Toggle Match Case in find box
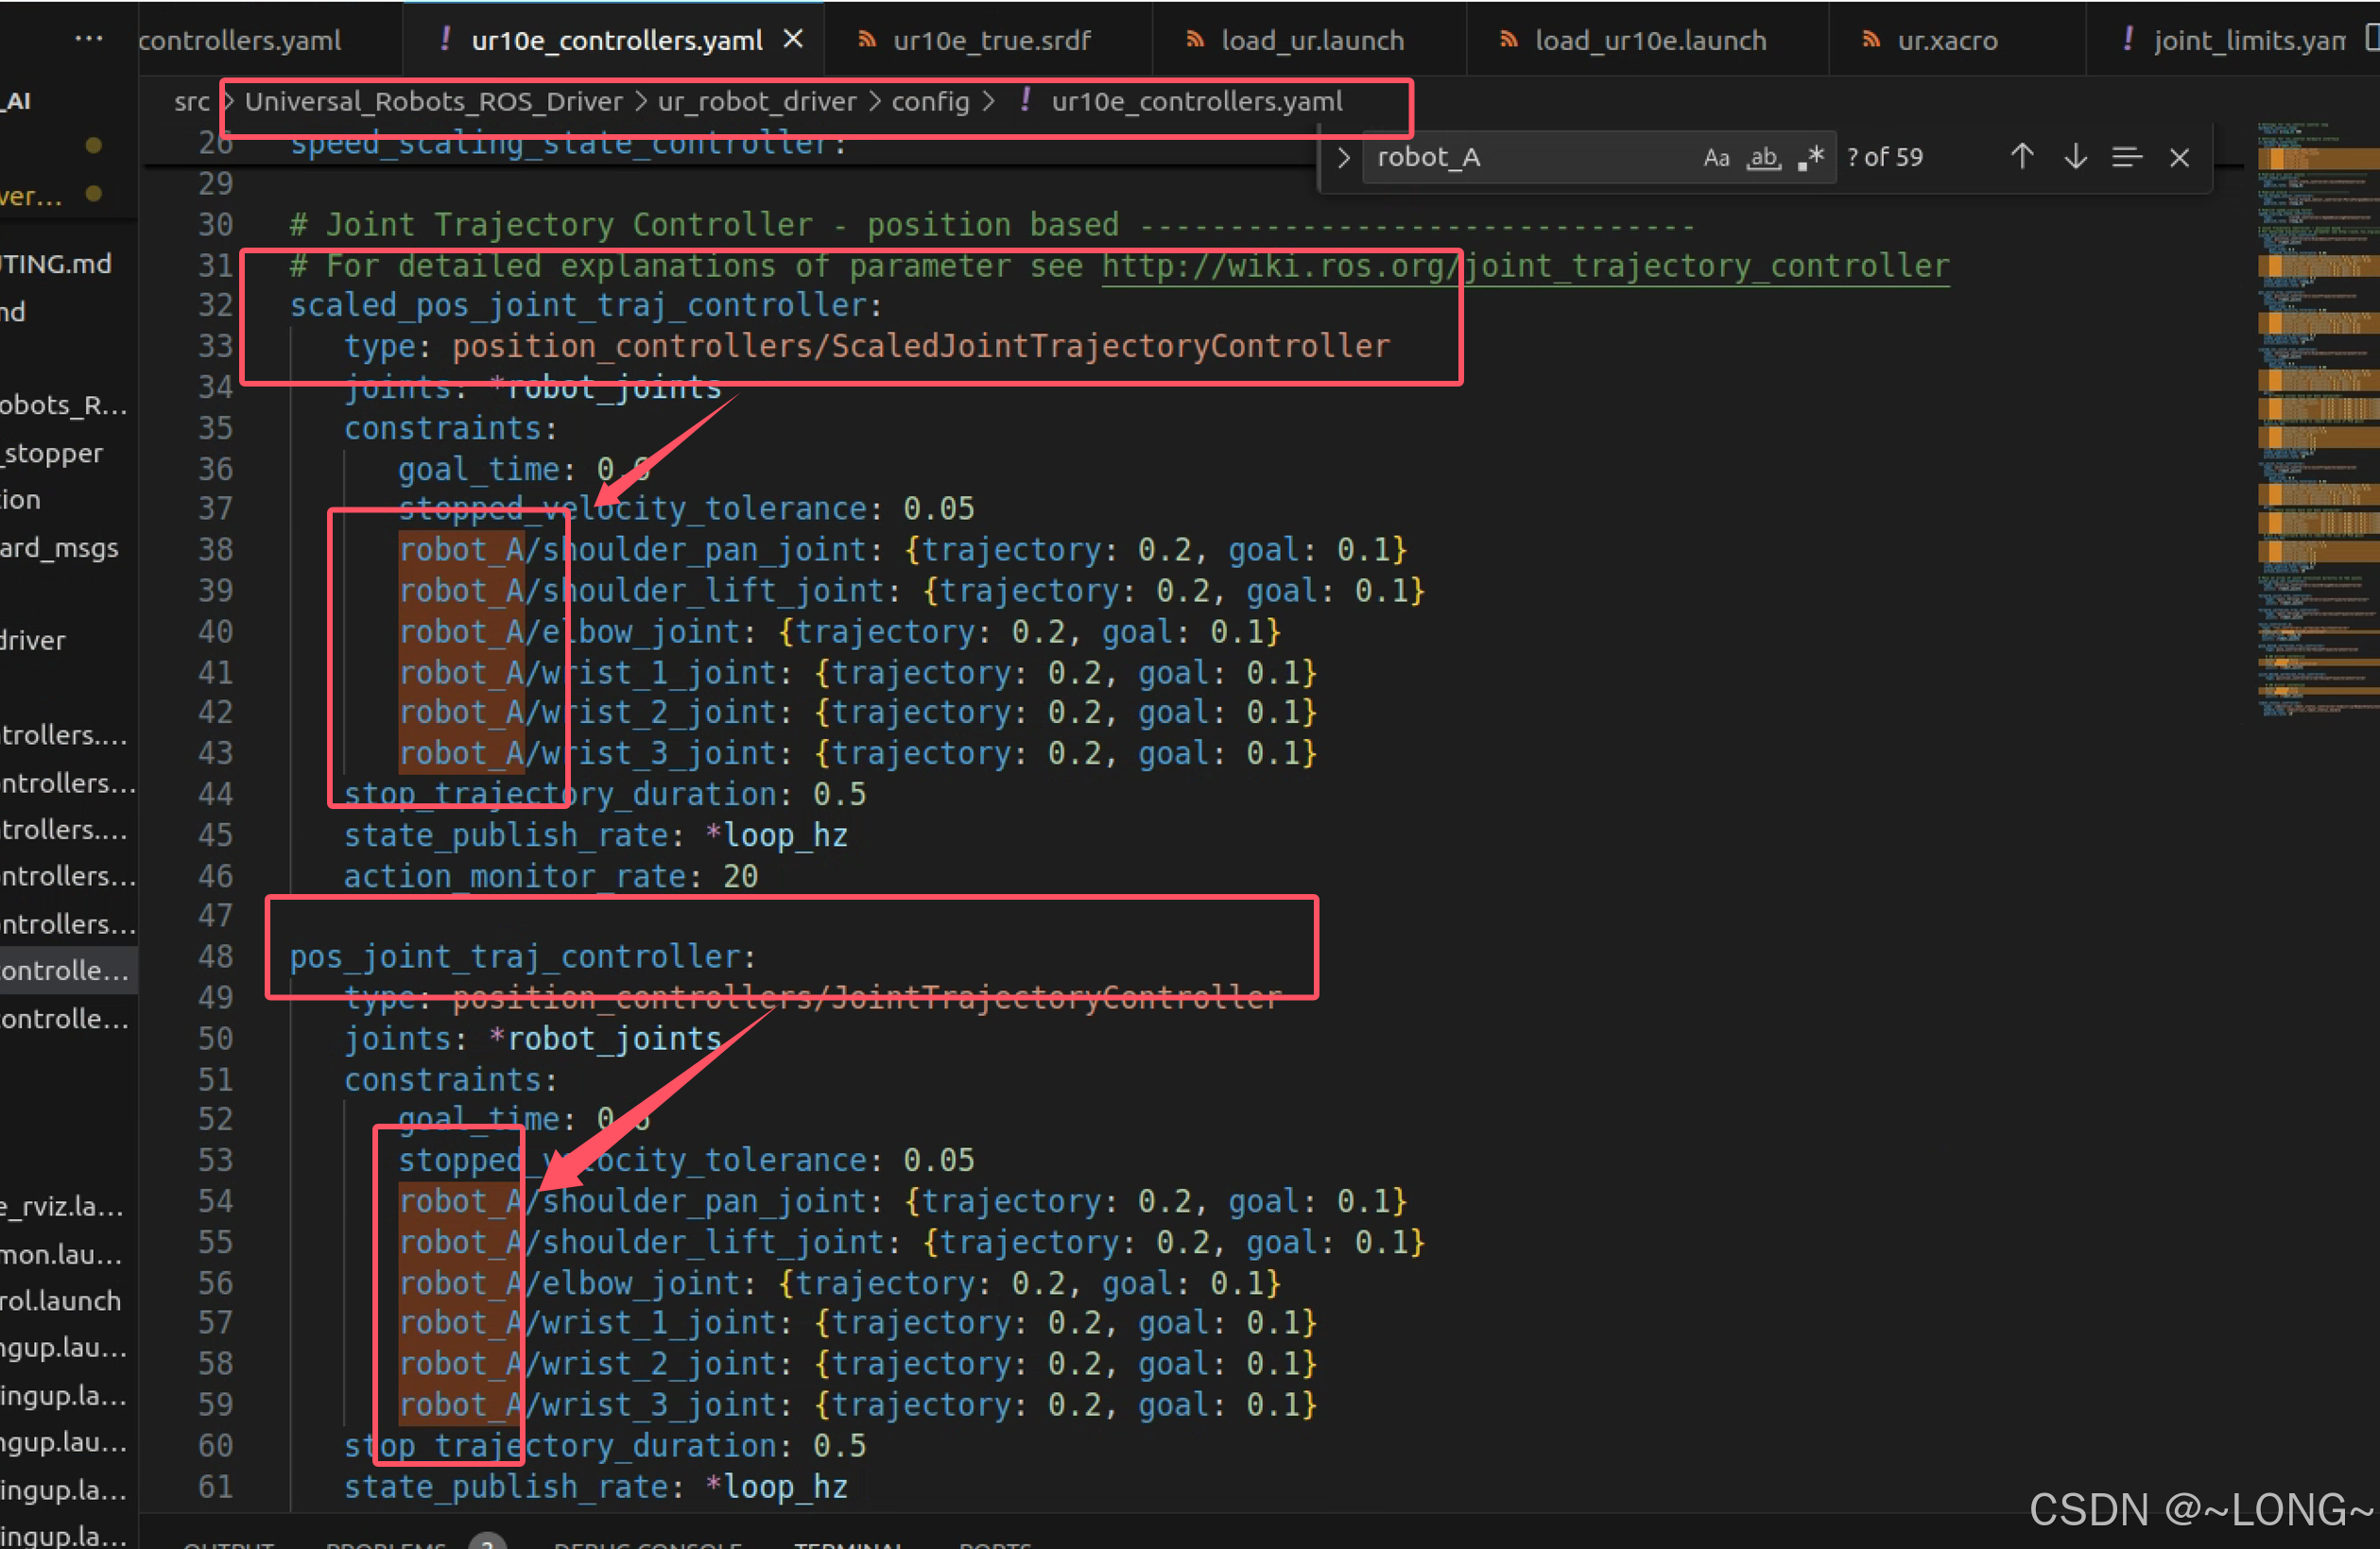Image resolution: width=2380 pixels, height=1549 pixels. pyautogui.click(x=1716, y=157)
